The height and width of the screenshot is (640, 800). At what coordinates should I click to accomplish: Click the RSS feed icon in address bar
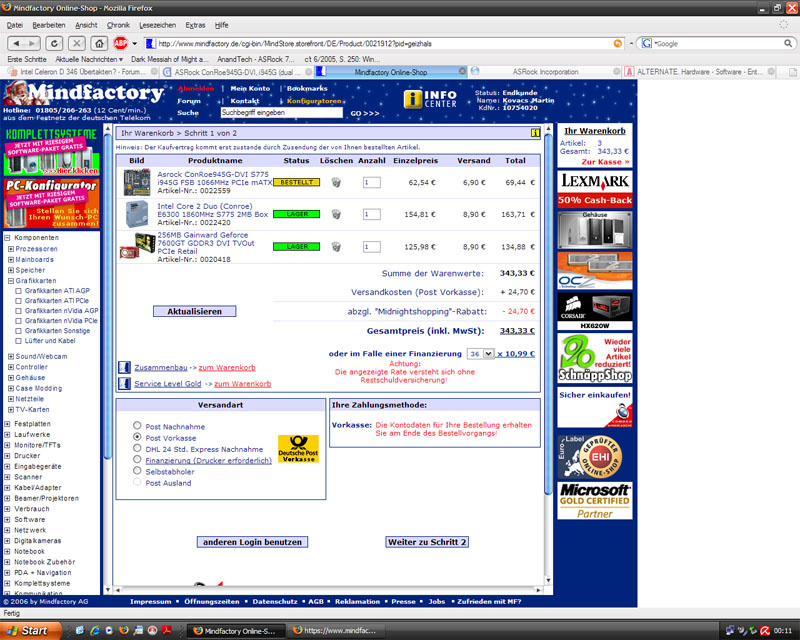pos(617,44)
